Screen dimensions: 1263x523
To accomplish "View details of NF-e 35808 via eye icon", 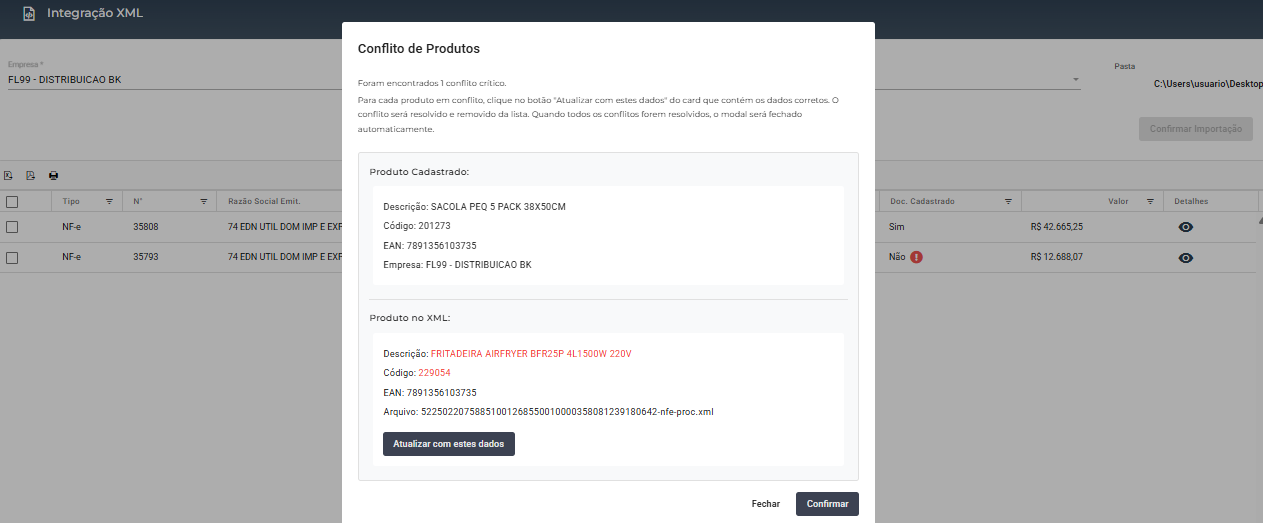I will (x=1185, y=228).
